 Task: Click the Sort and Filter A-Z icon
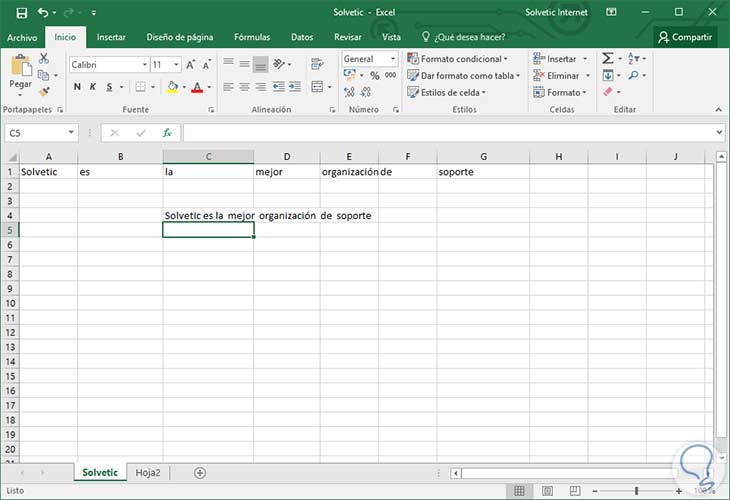(633, 58)
